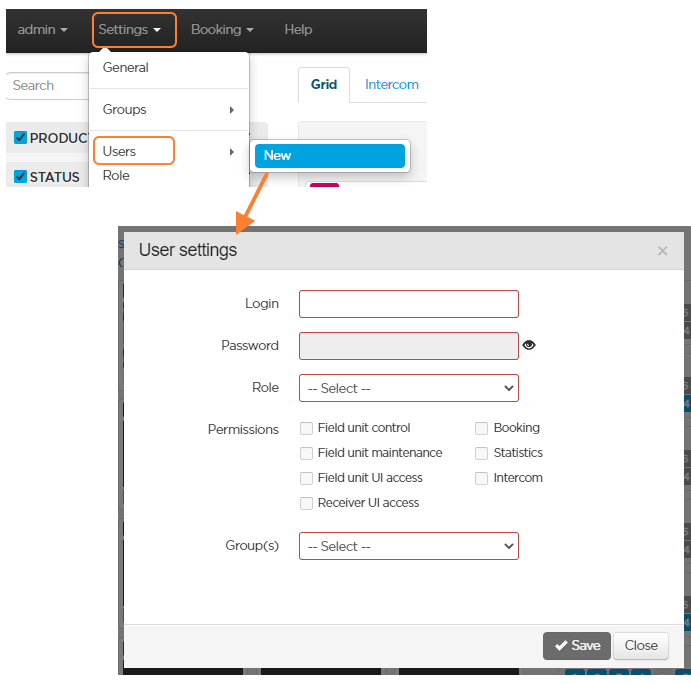Image resolution: width=691 pixels, height=684 pixels.
Task: Click New in Users submenu
Action: pyautogui.click(x=329, y=156)
